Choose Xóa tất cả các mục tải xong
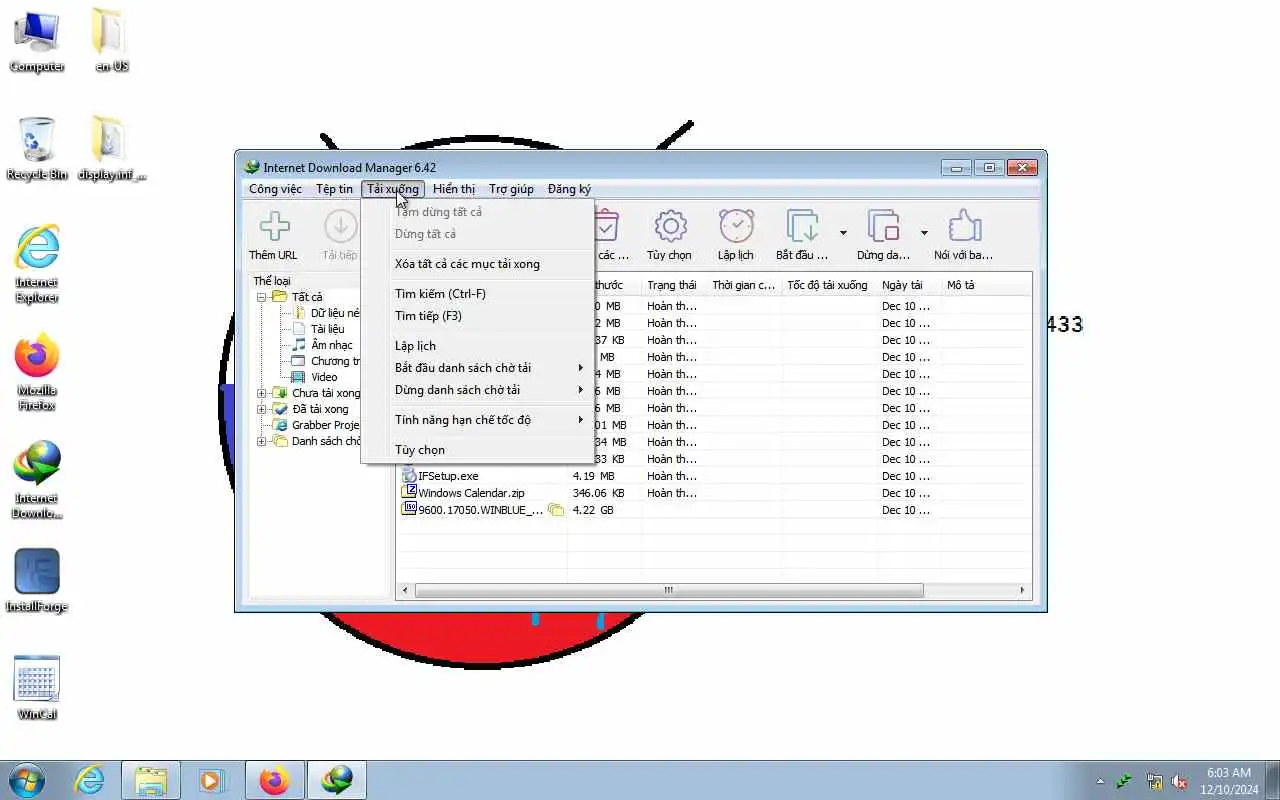 [x=478, y=264]
